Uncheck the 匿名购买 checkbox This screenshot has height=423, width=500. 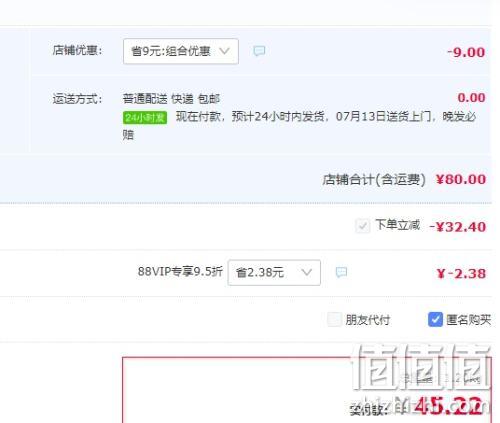[x=435, y=319]
